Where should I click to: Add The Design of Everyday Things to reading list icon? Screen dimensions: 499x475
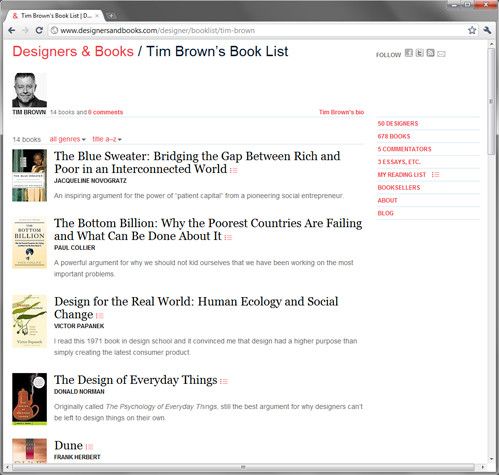click(x=224, y=381)
